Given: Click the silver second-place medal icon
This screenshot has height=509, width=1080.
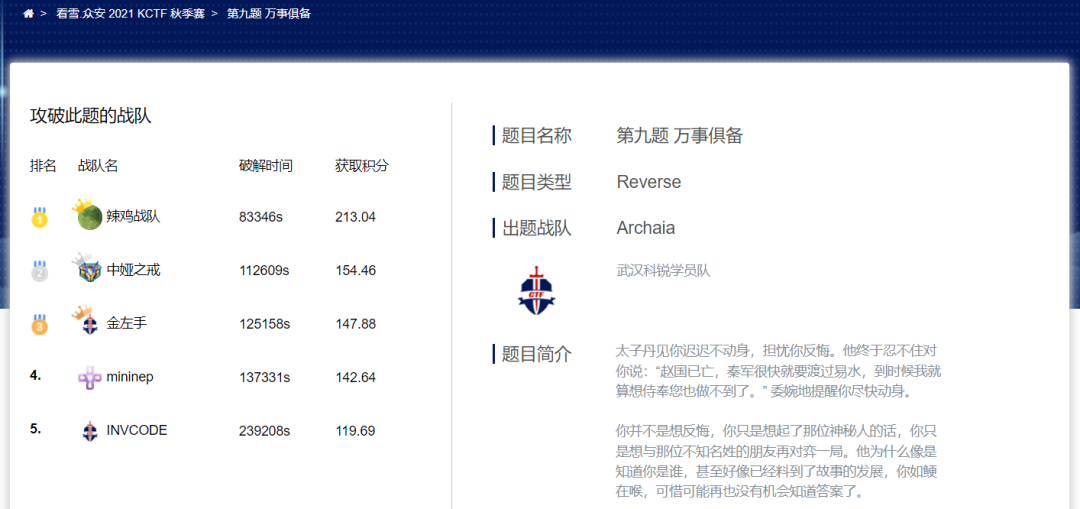Looking at the screenshot, I should [x=39, y=271].
